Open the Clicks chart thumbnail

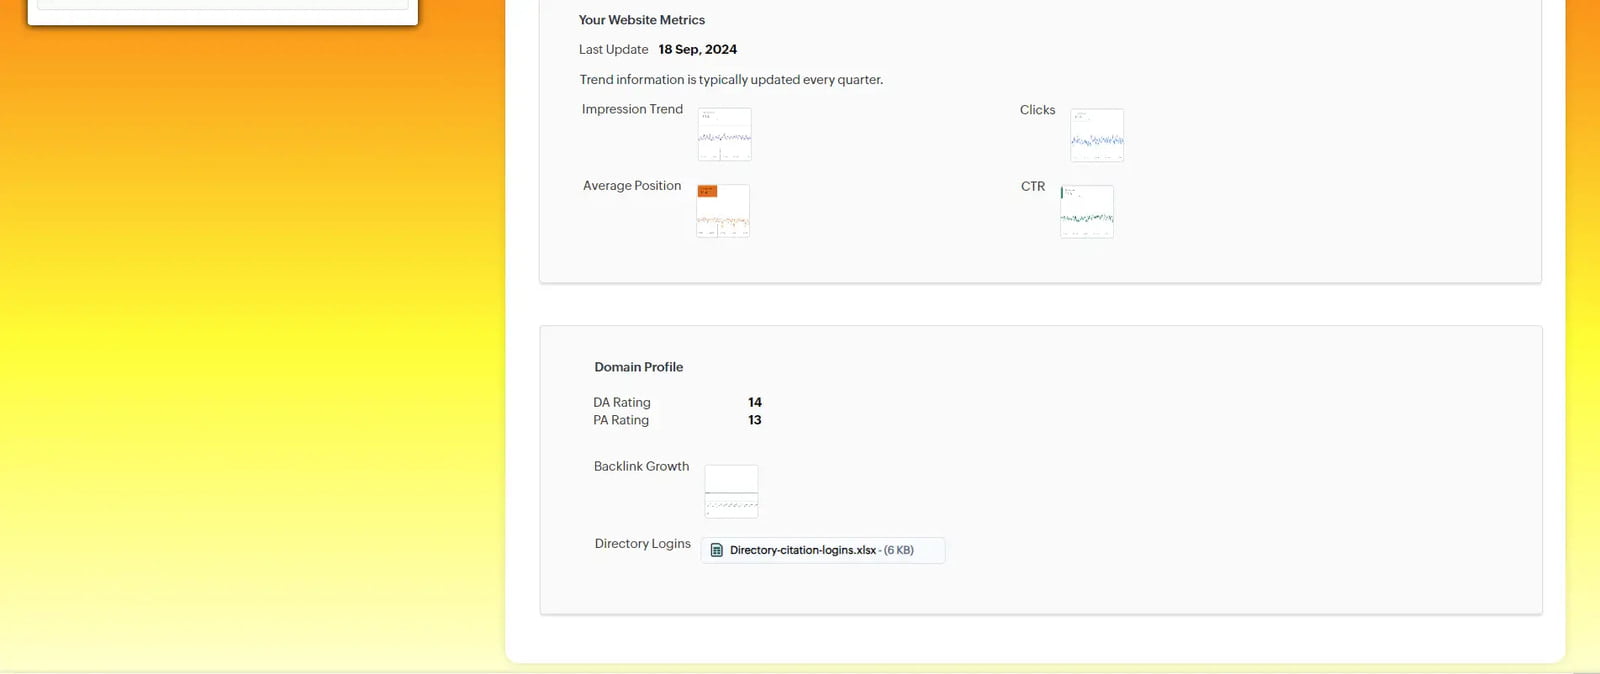(1097, 135)
